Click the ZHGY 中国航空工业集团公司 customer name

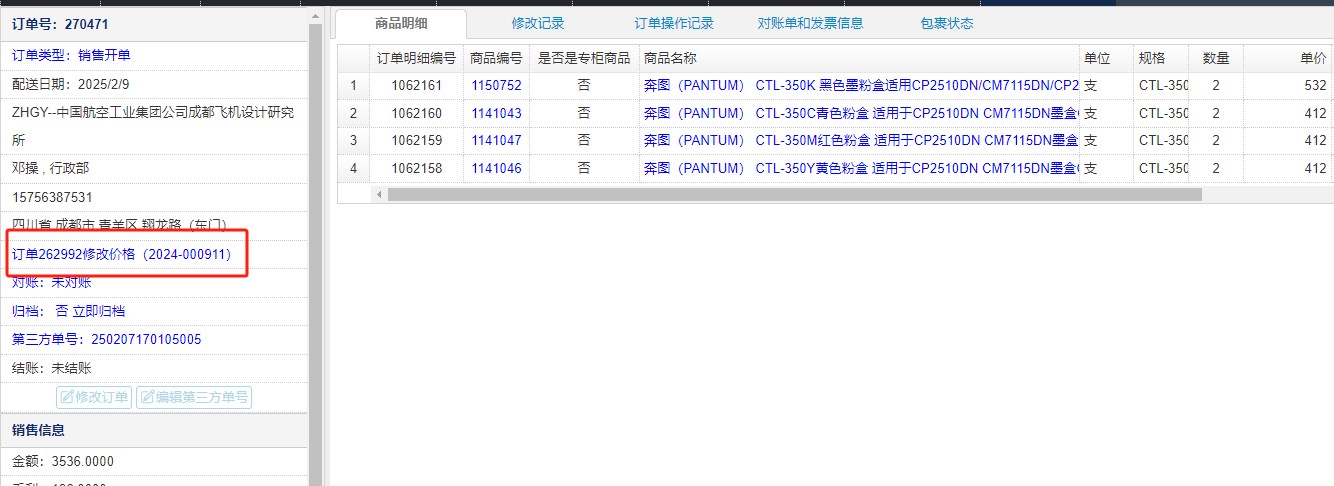(153, 126)
